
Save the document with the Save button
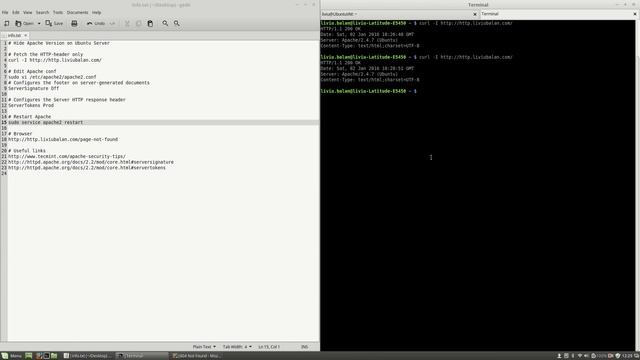coord(54,24)
